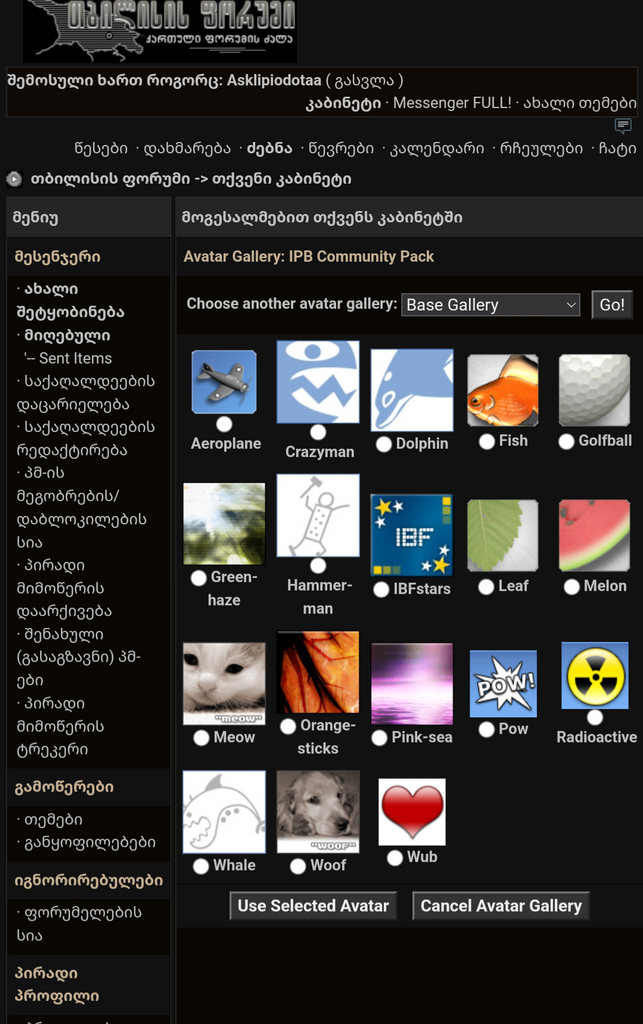This screenshot has width=643, height=1024.
Task: Select the Woof radio button
Action: click(x=298, y=866)
